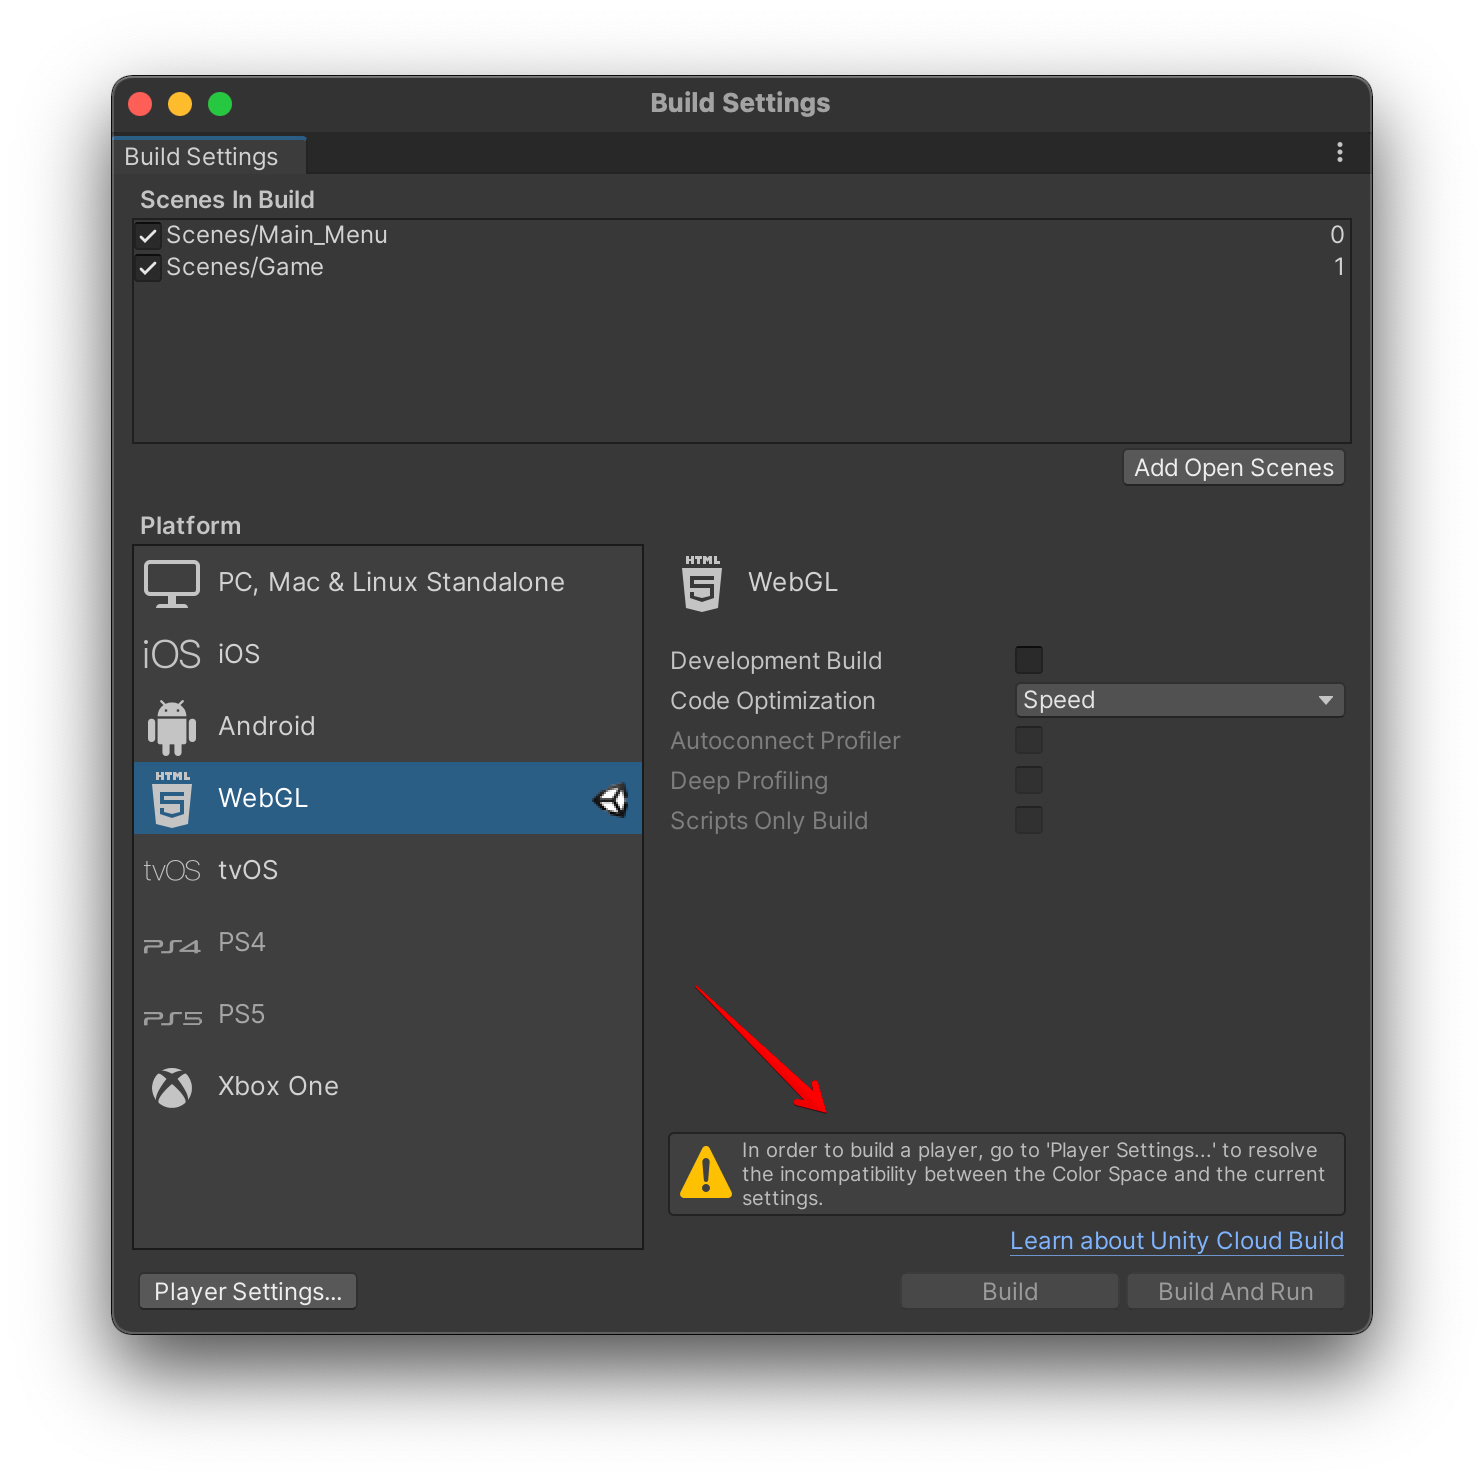Click the PC, Mac & Linux Standalone monitor icon

coord(171,583)
